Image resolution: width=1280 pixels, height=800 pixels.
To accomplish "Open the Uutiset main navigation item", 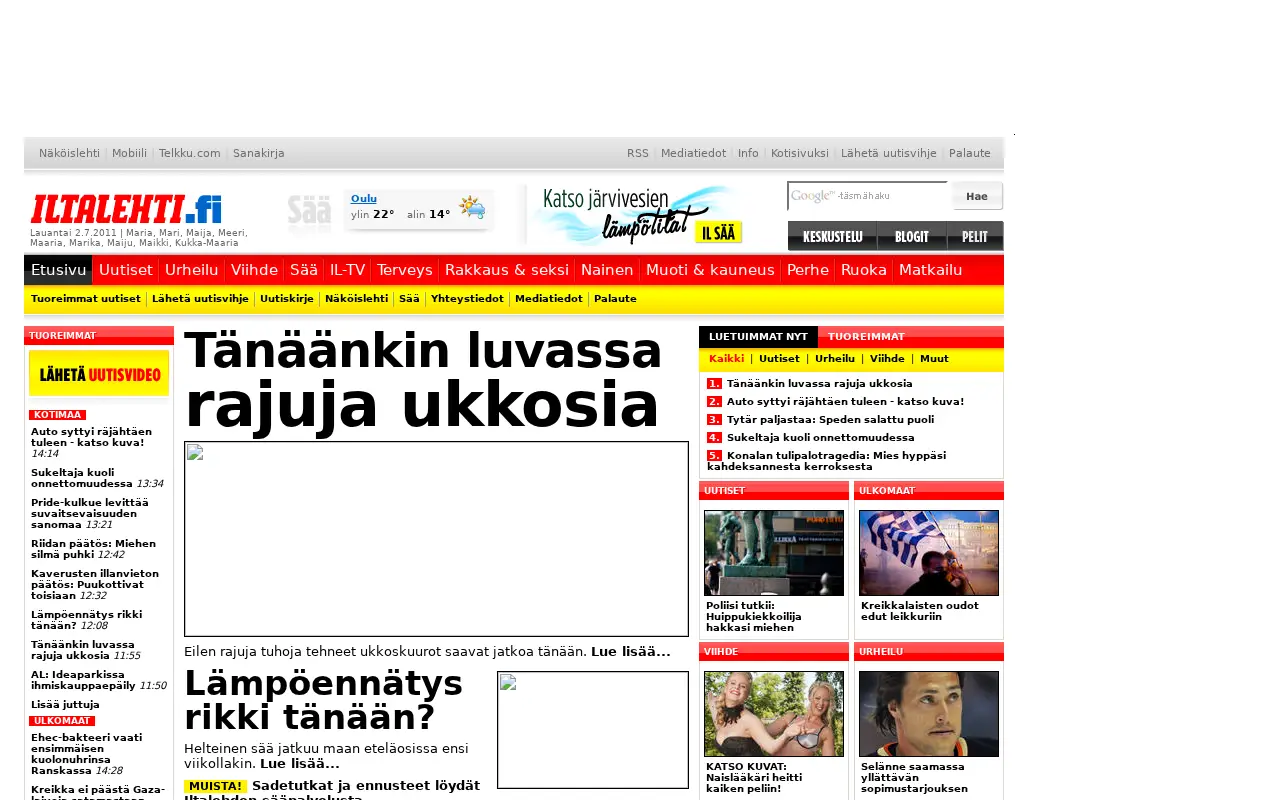I will [x=126, y=270].
